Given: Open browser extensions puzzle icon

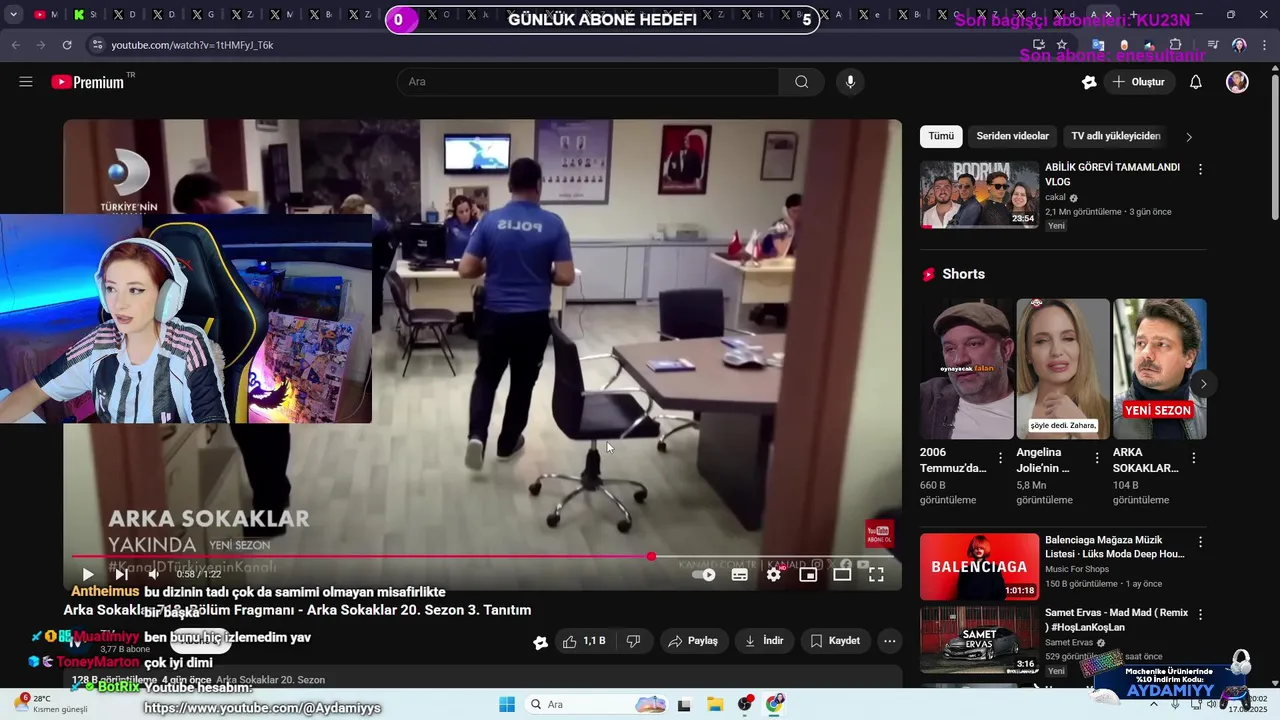Looking at the screenshot, I should click(1176, 45).
